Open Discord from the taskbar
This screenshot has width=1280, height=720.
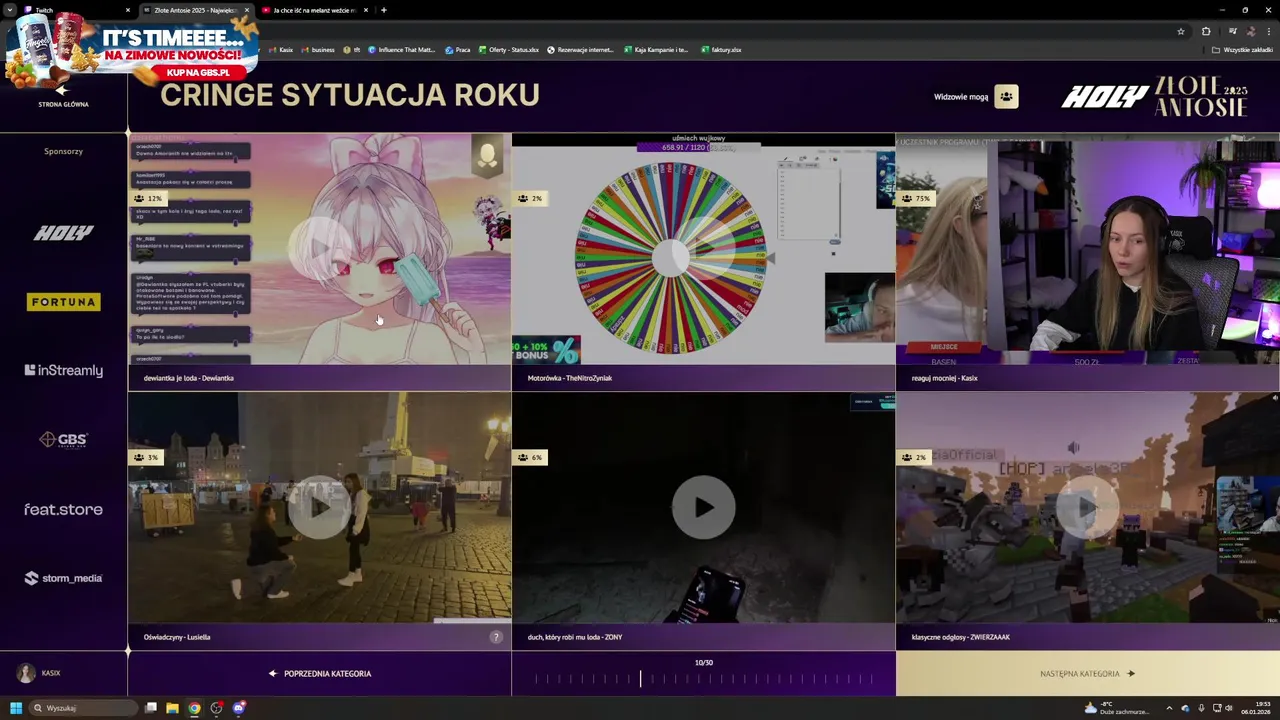pos(238,708)
